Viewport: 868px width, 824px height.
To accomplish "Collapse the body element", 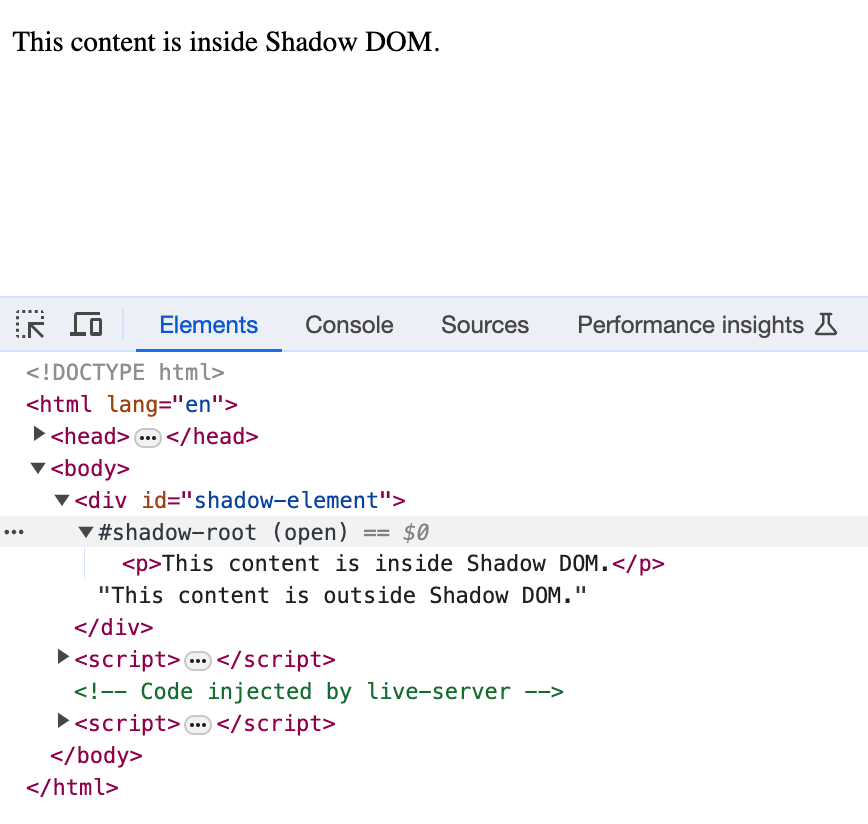I will 37,467.
